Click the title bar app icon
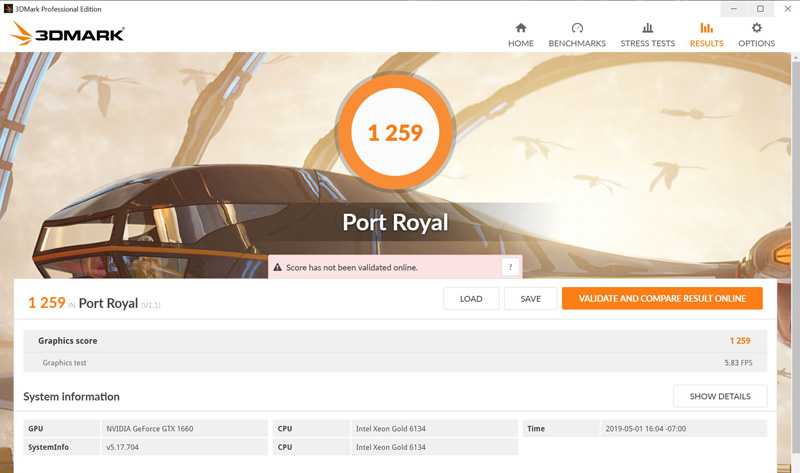 pos(8,8)
